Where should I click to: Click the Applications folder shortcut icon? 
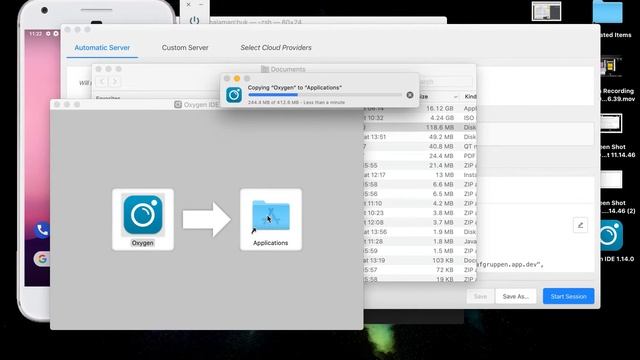[x=271, y=216]
